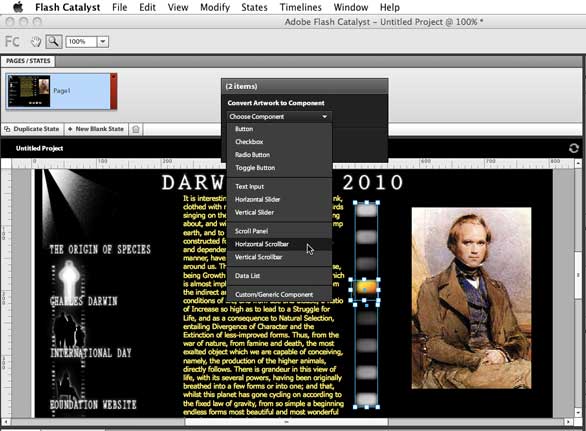This screenshot has height=431, width=586.
Task: Choose Text Input from the component list
Action: pos(279,187)
